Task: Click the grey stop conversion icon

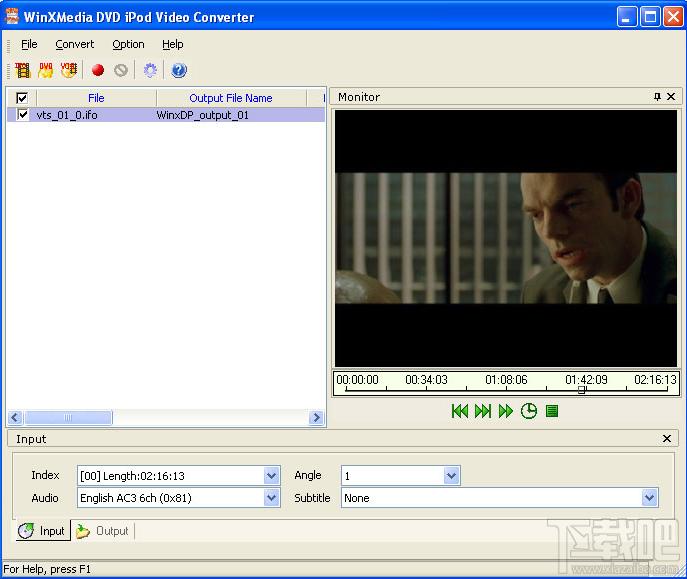Action: 120,70
